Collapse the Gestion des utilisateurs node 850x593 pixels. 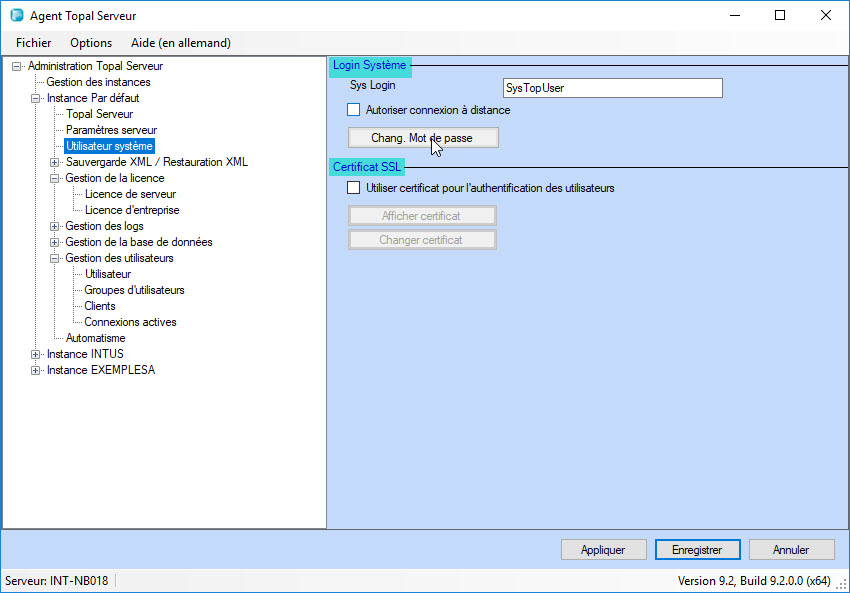click(55, 258)
